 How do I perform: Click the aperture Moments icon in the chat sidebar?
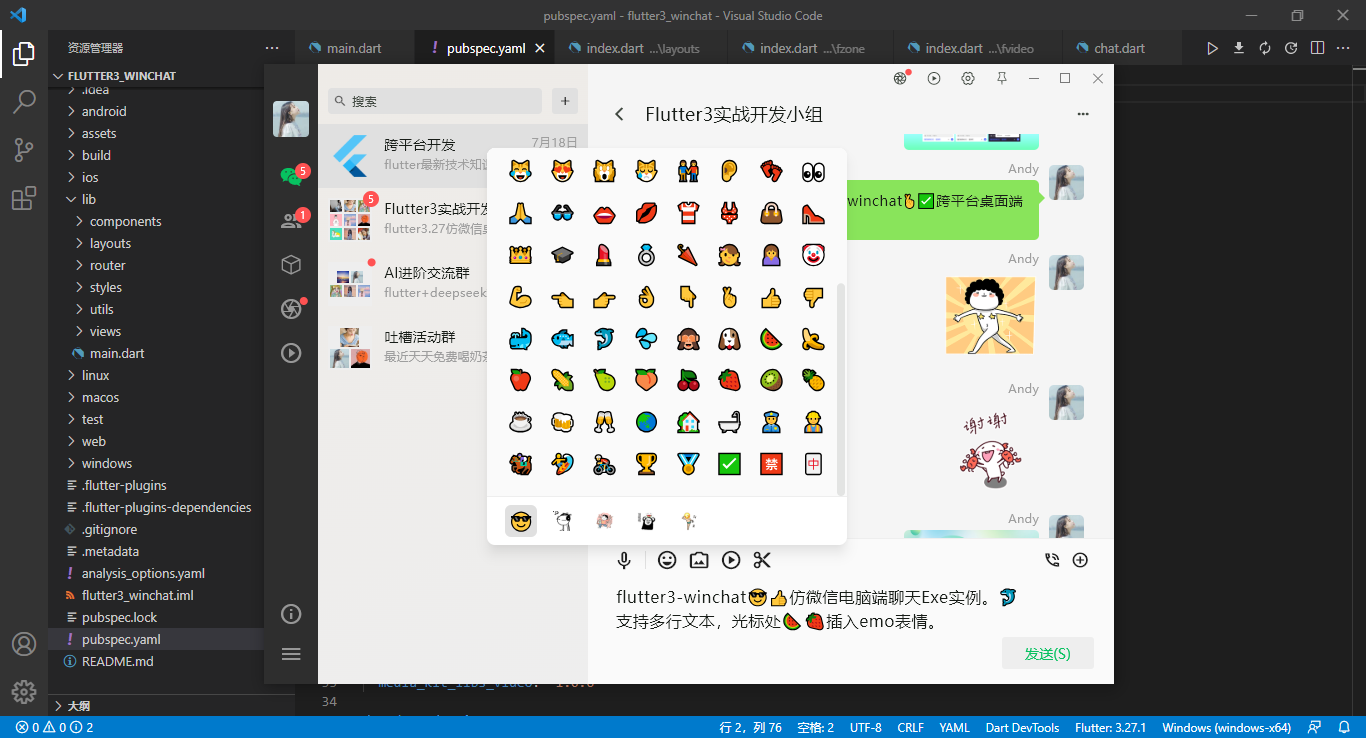click(x=291, y=310)
